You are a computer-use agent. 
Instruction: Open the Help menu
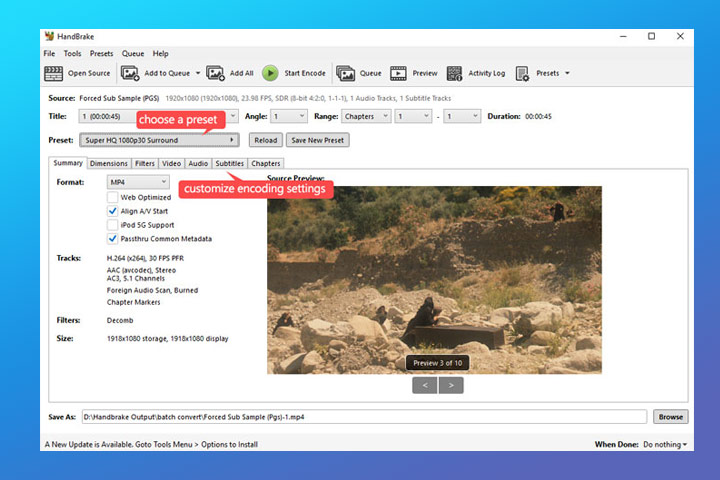(160, 53)
